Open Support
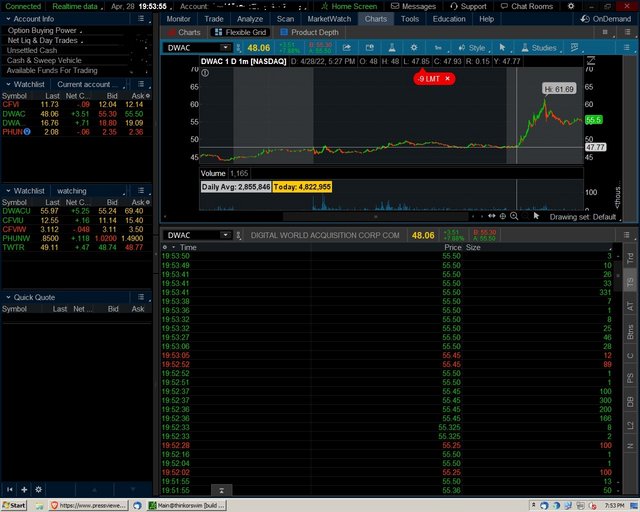The width and height of the screenshot is (640, 512). pos(468,6)
